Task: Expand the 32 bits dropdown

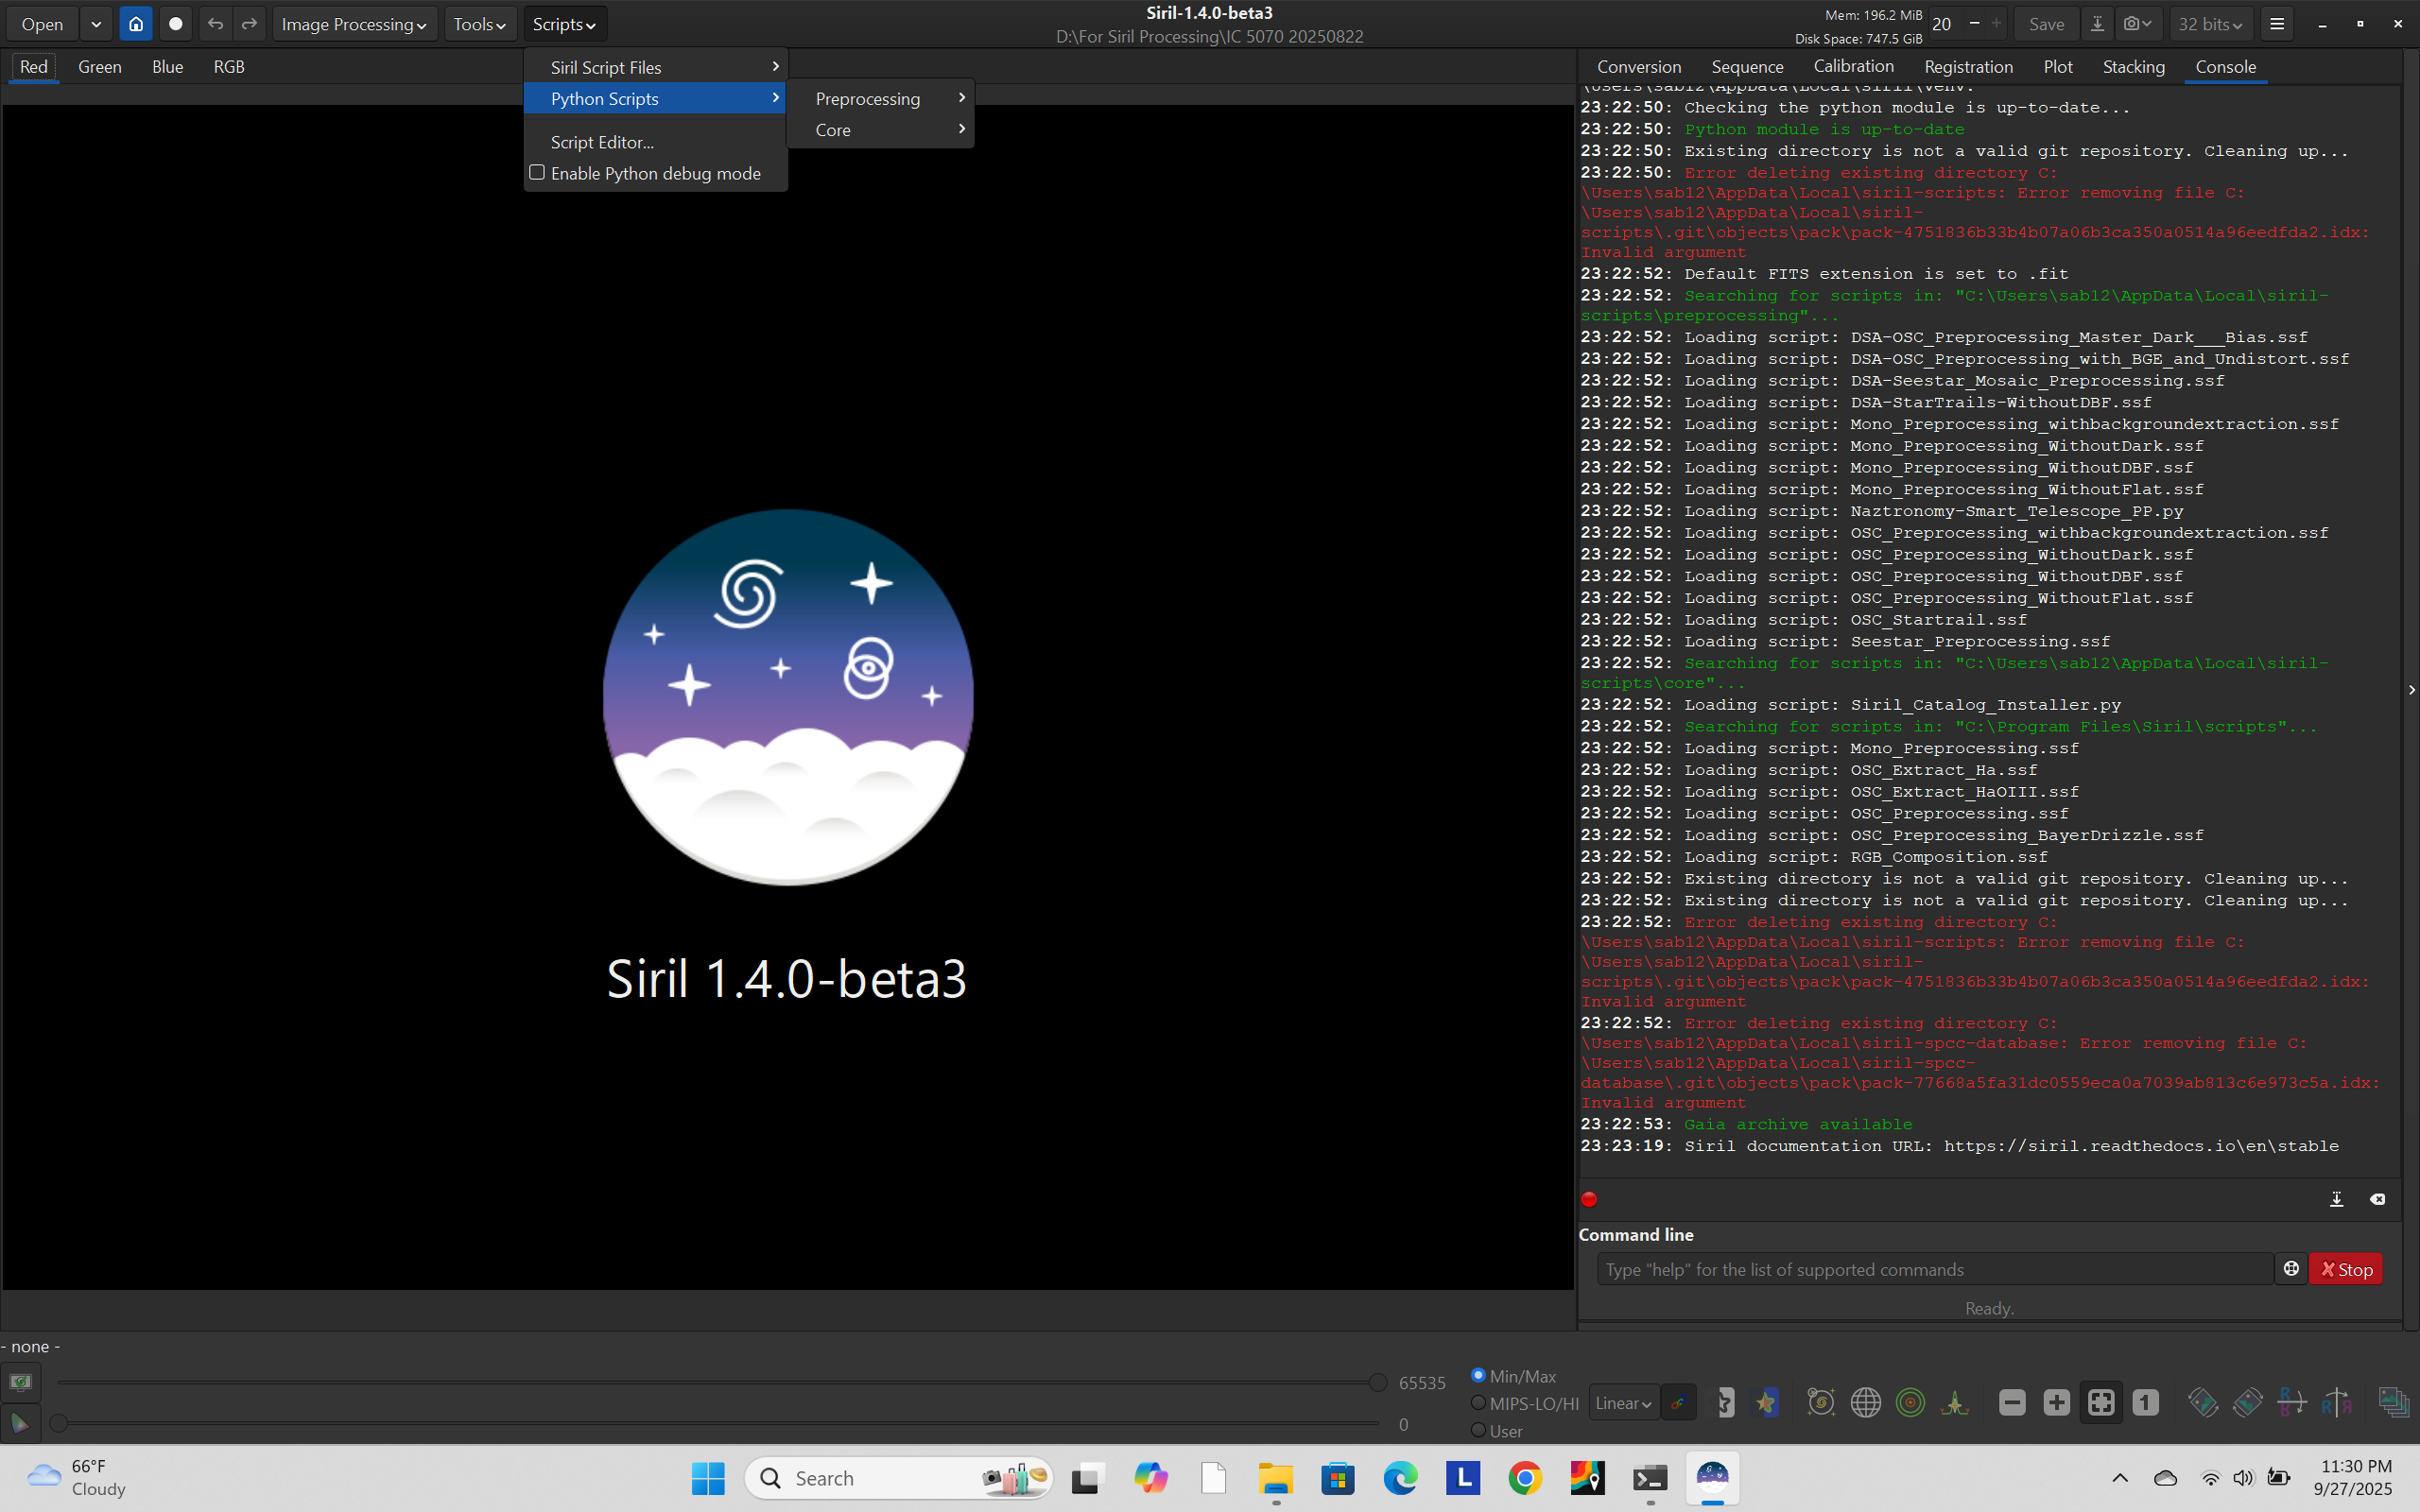Action: point(2210,24)
